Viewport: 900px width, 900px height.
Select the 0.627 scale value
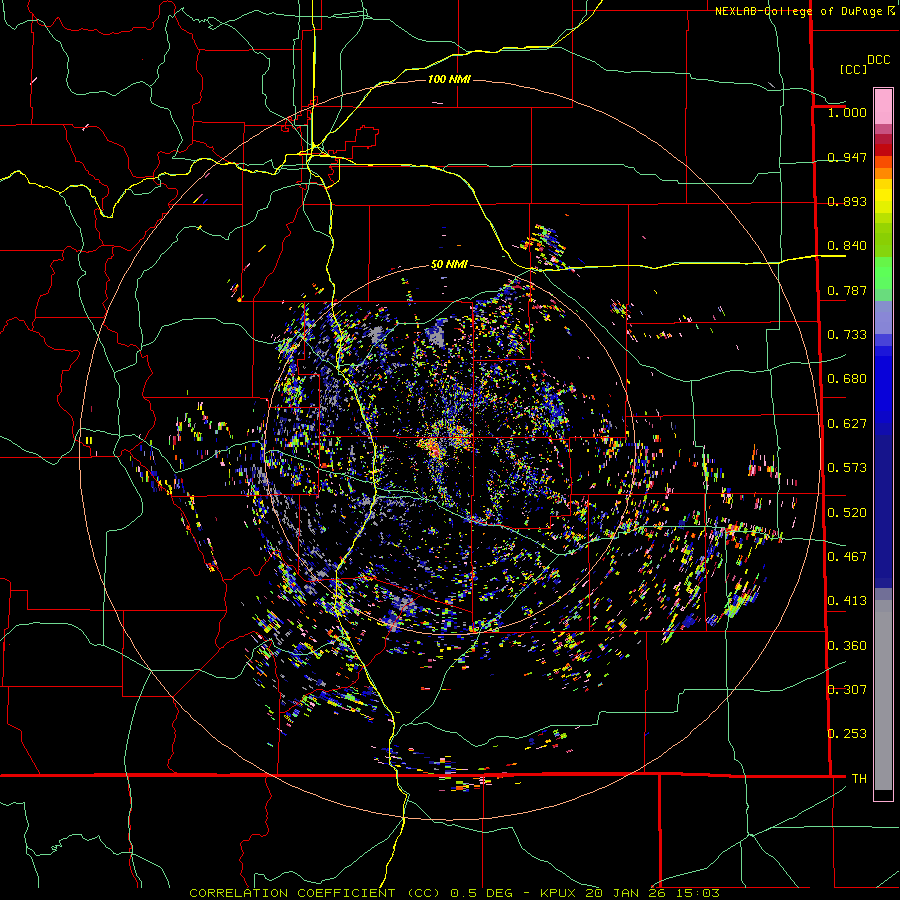847,424
